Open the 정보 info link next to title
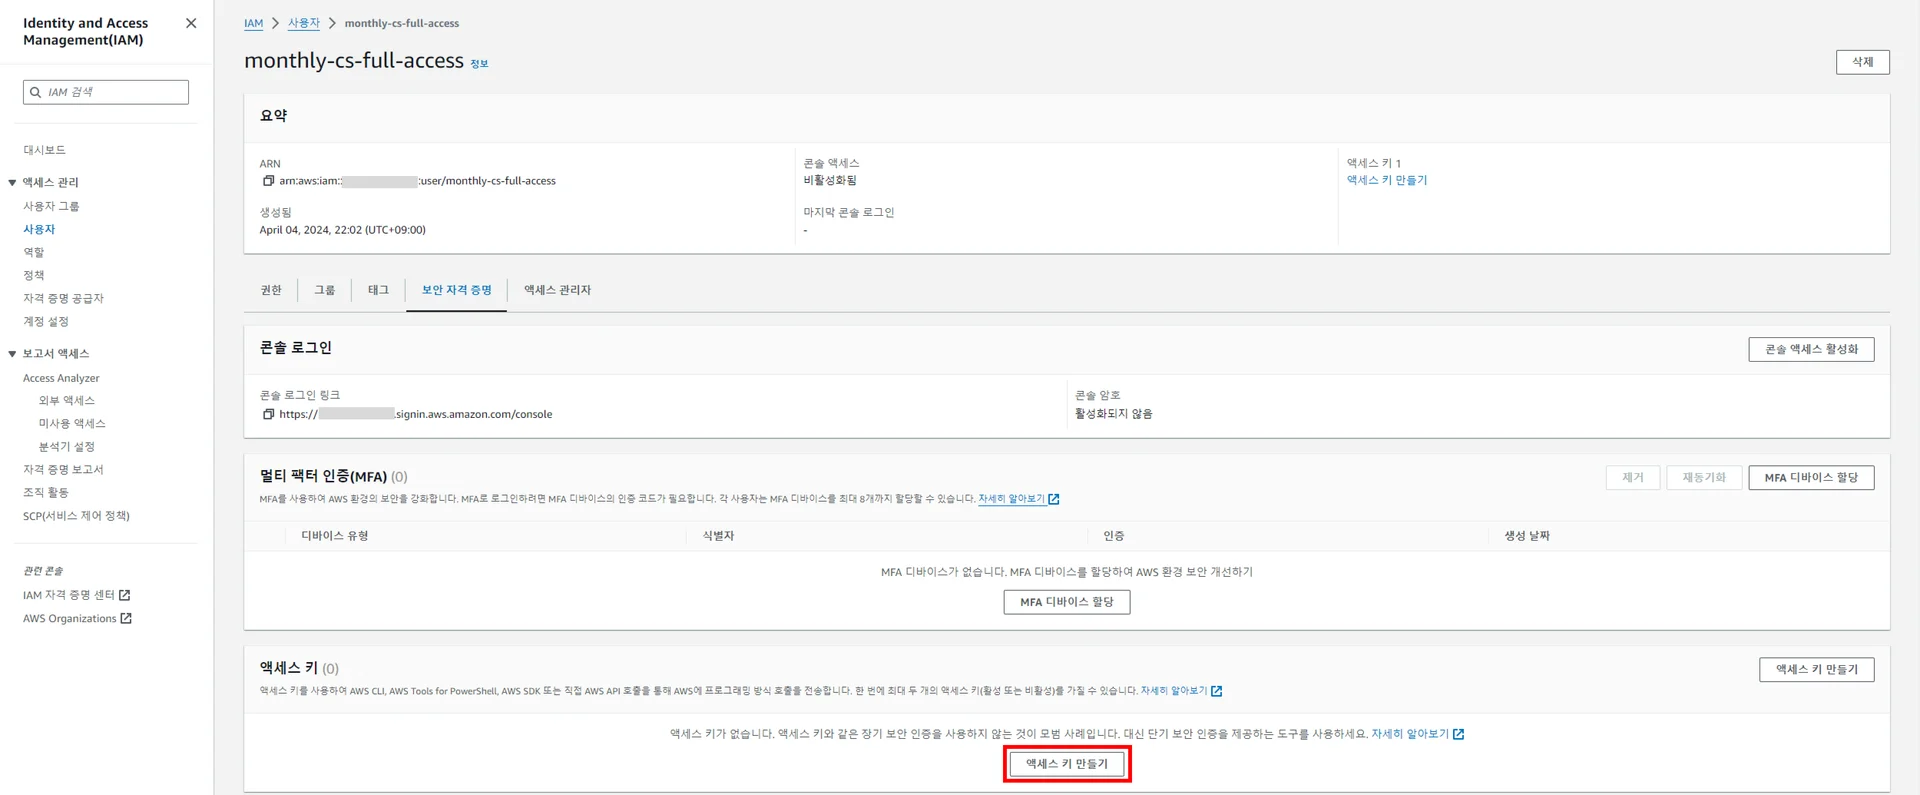Screen dimensions: 1920x795 479,64
